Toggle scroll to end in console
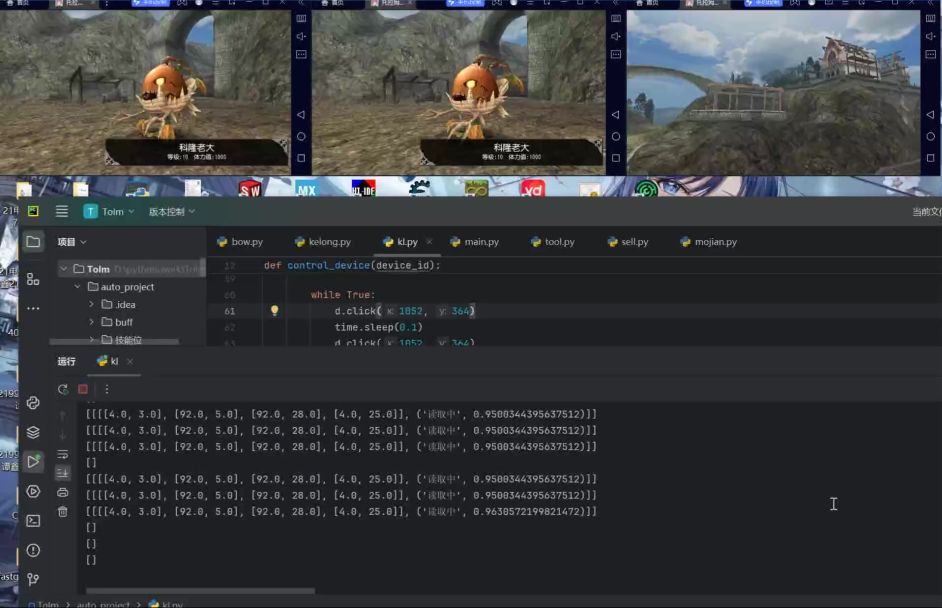 [63, 472]
